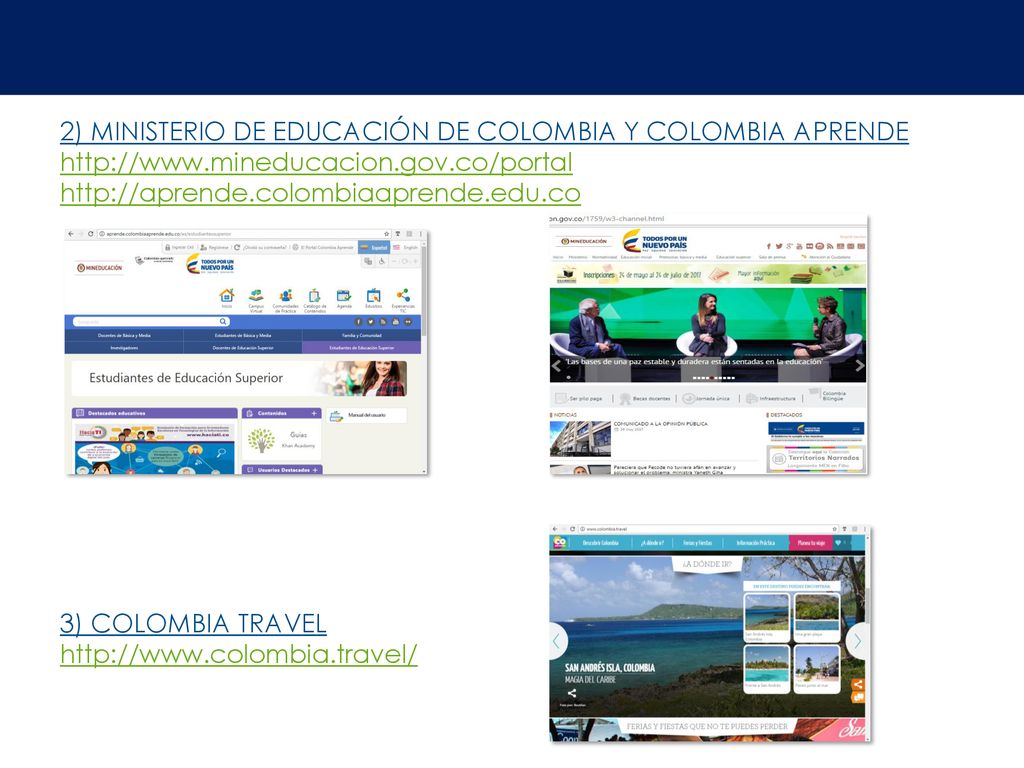Click Planea tu viaje pink button
The width and height of the screenshot is (1024, 768).
click(x=811, y=543)
